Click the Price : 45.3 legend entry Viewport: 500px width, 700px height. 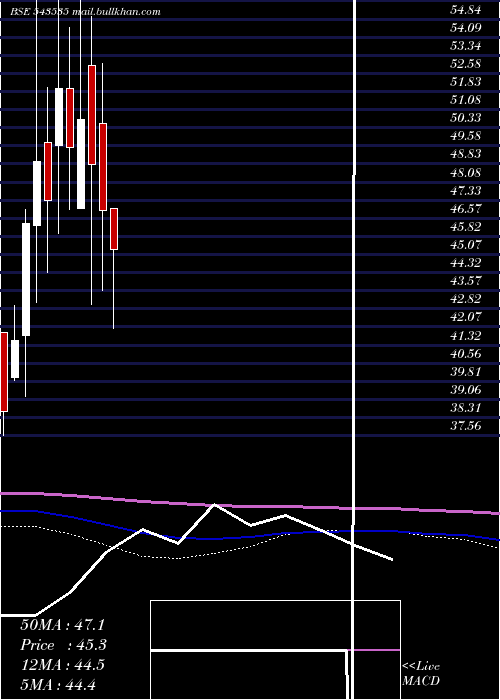(x=63, y=645)
